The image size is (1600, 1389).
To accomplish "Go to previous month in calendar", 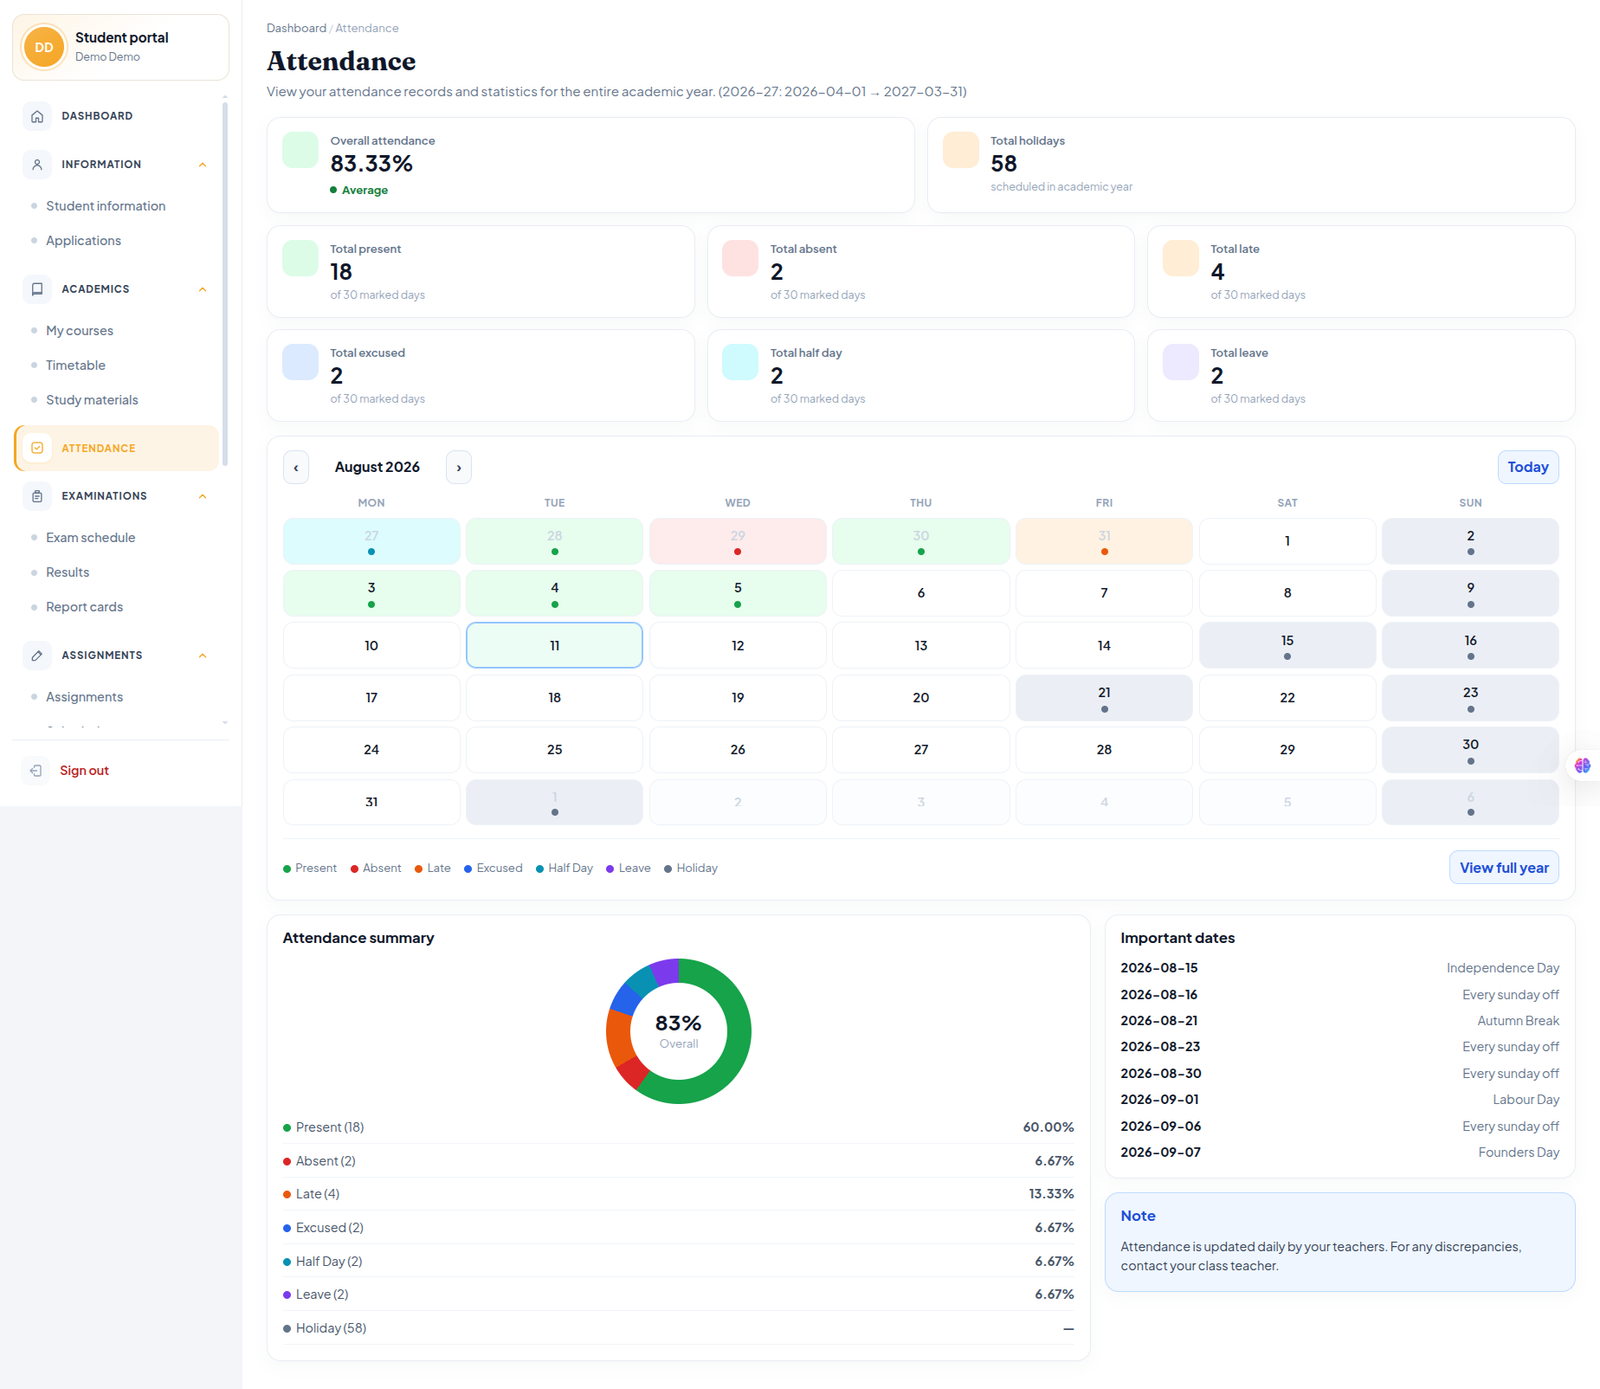I will (x=296, y=467).
